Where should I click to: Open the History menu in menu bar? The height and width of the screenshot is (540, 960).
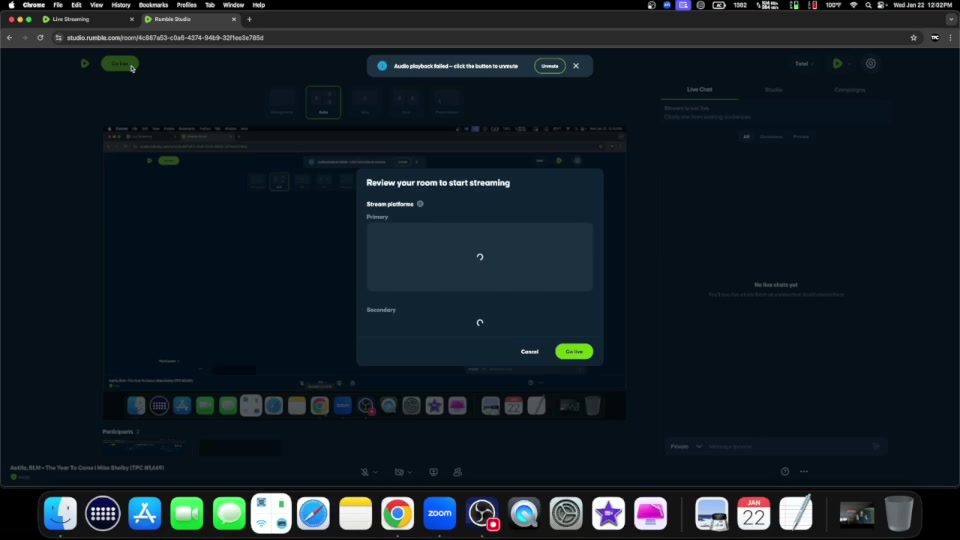(121, 5)
